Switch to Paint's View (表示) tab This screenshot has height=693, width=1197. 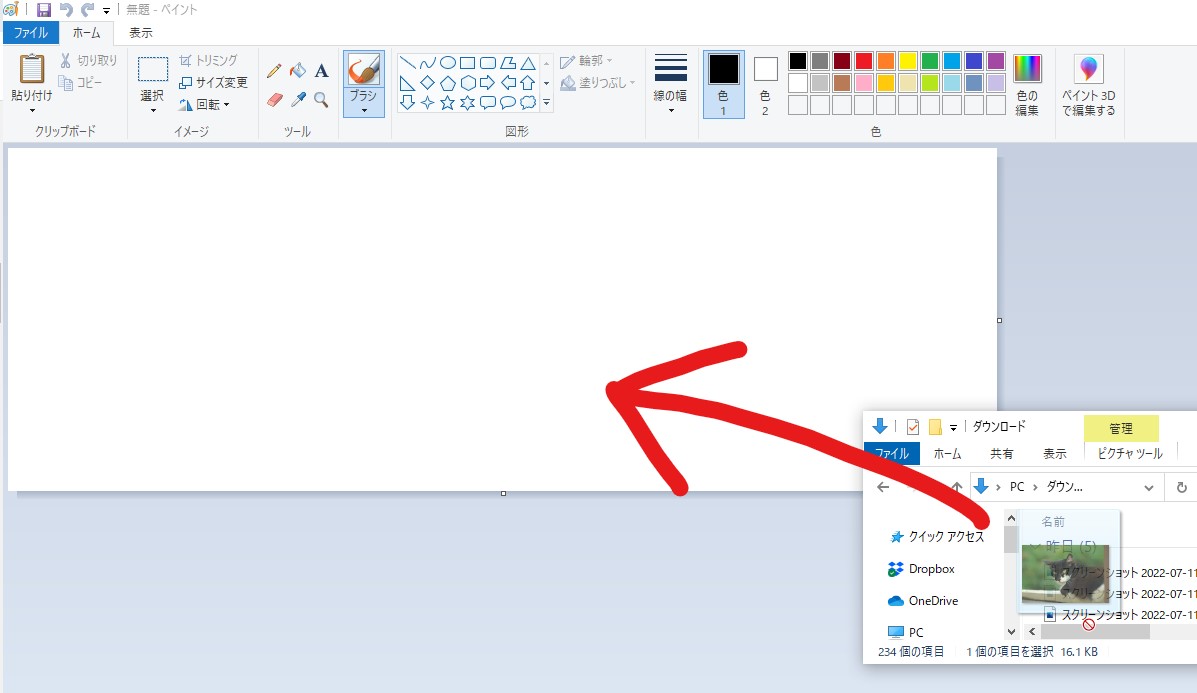click(140, 33)
